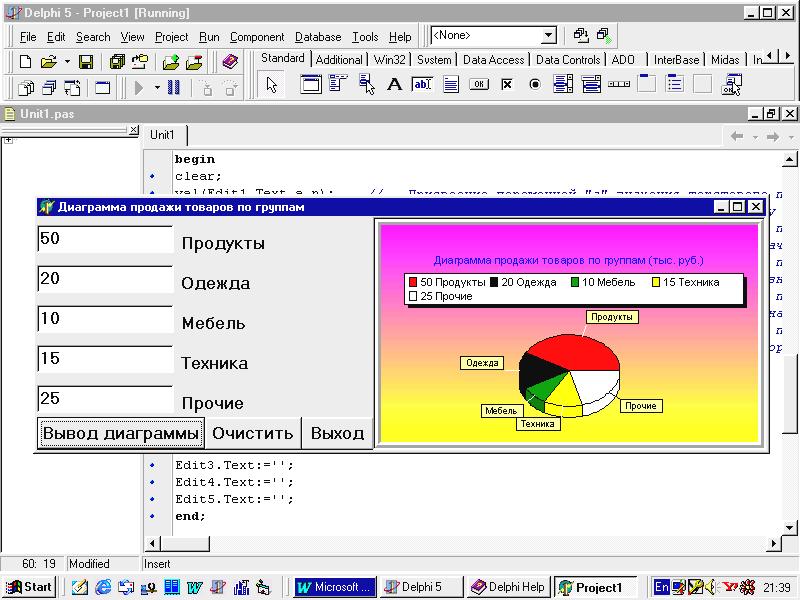
Task: Click the Open Project icon
Action: tap(140, 62)
